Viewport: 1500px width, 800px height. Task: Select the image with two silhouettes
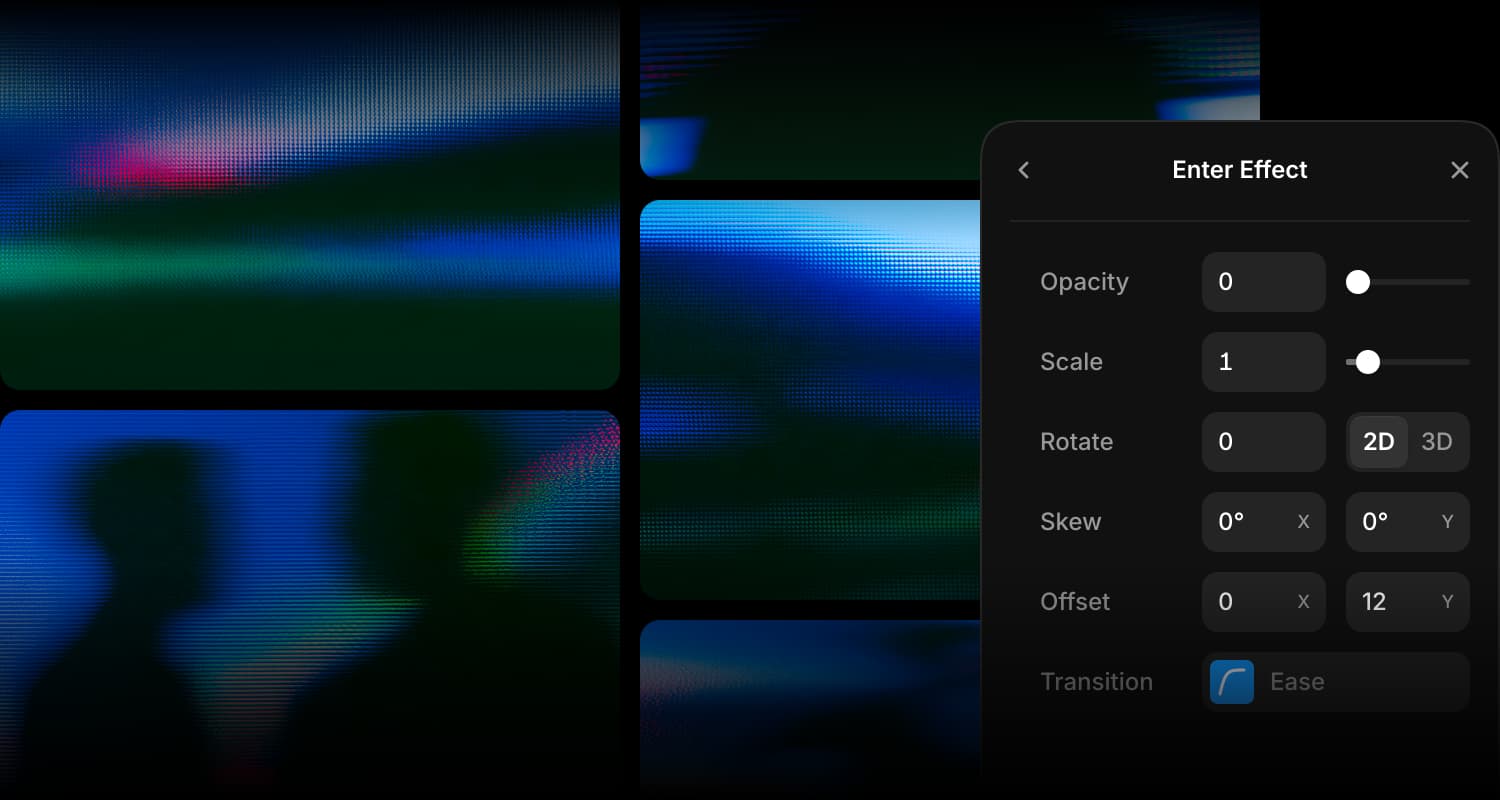coord(310,605)
